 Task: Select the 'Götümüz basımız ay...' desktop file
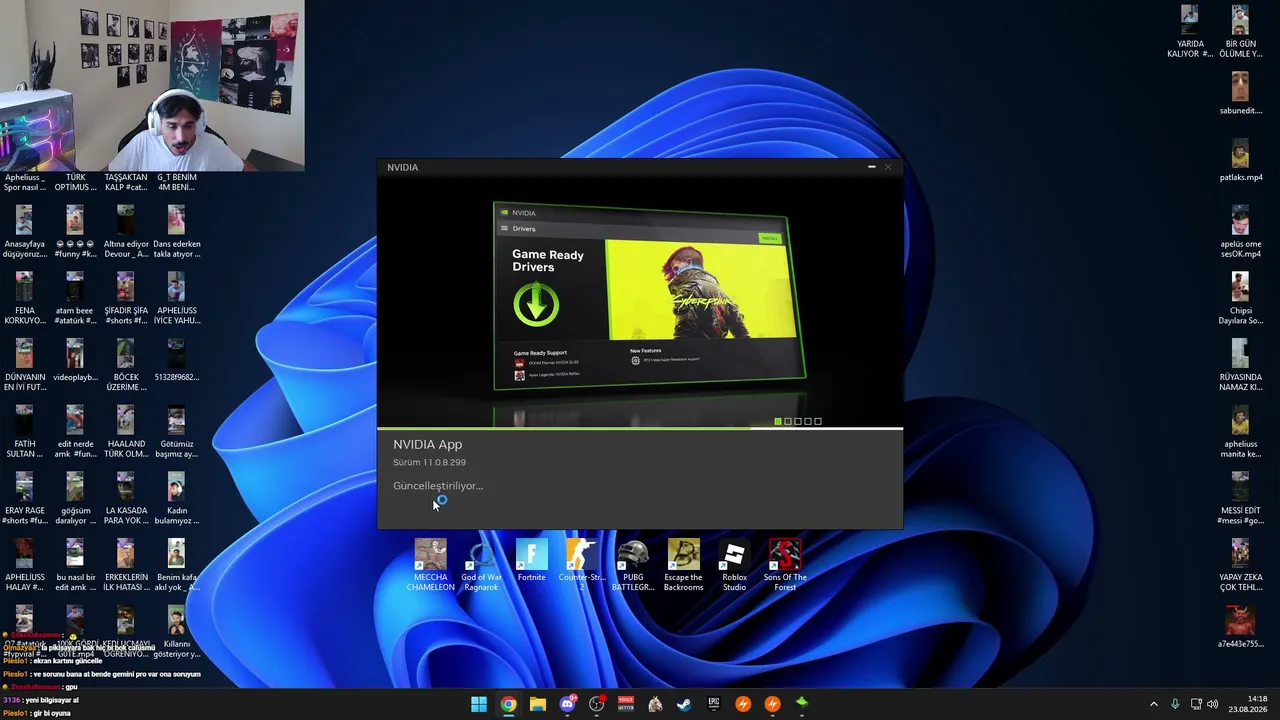click(x=177, y=432)
